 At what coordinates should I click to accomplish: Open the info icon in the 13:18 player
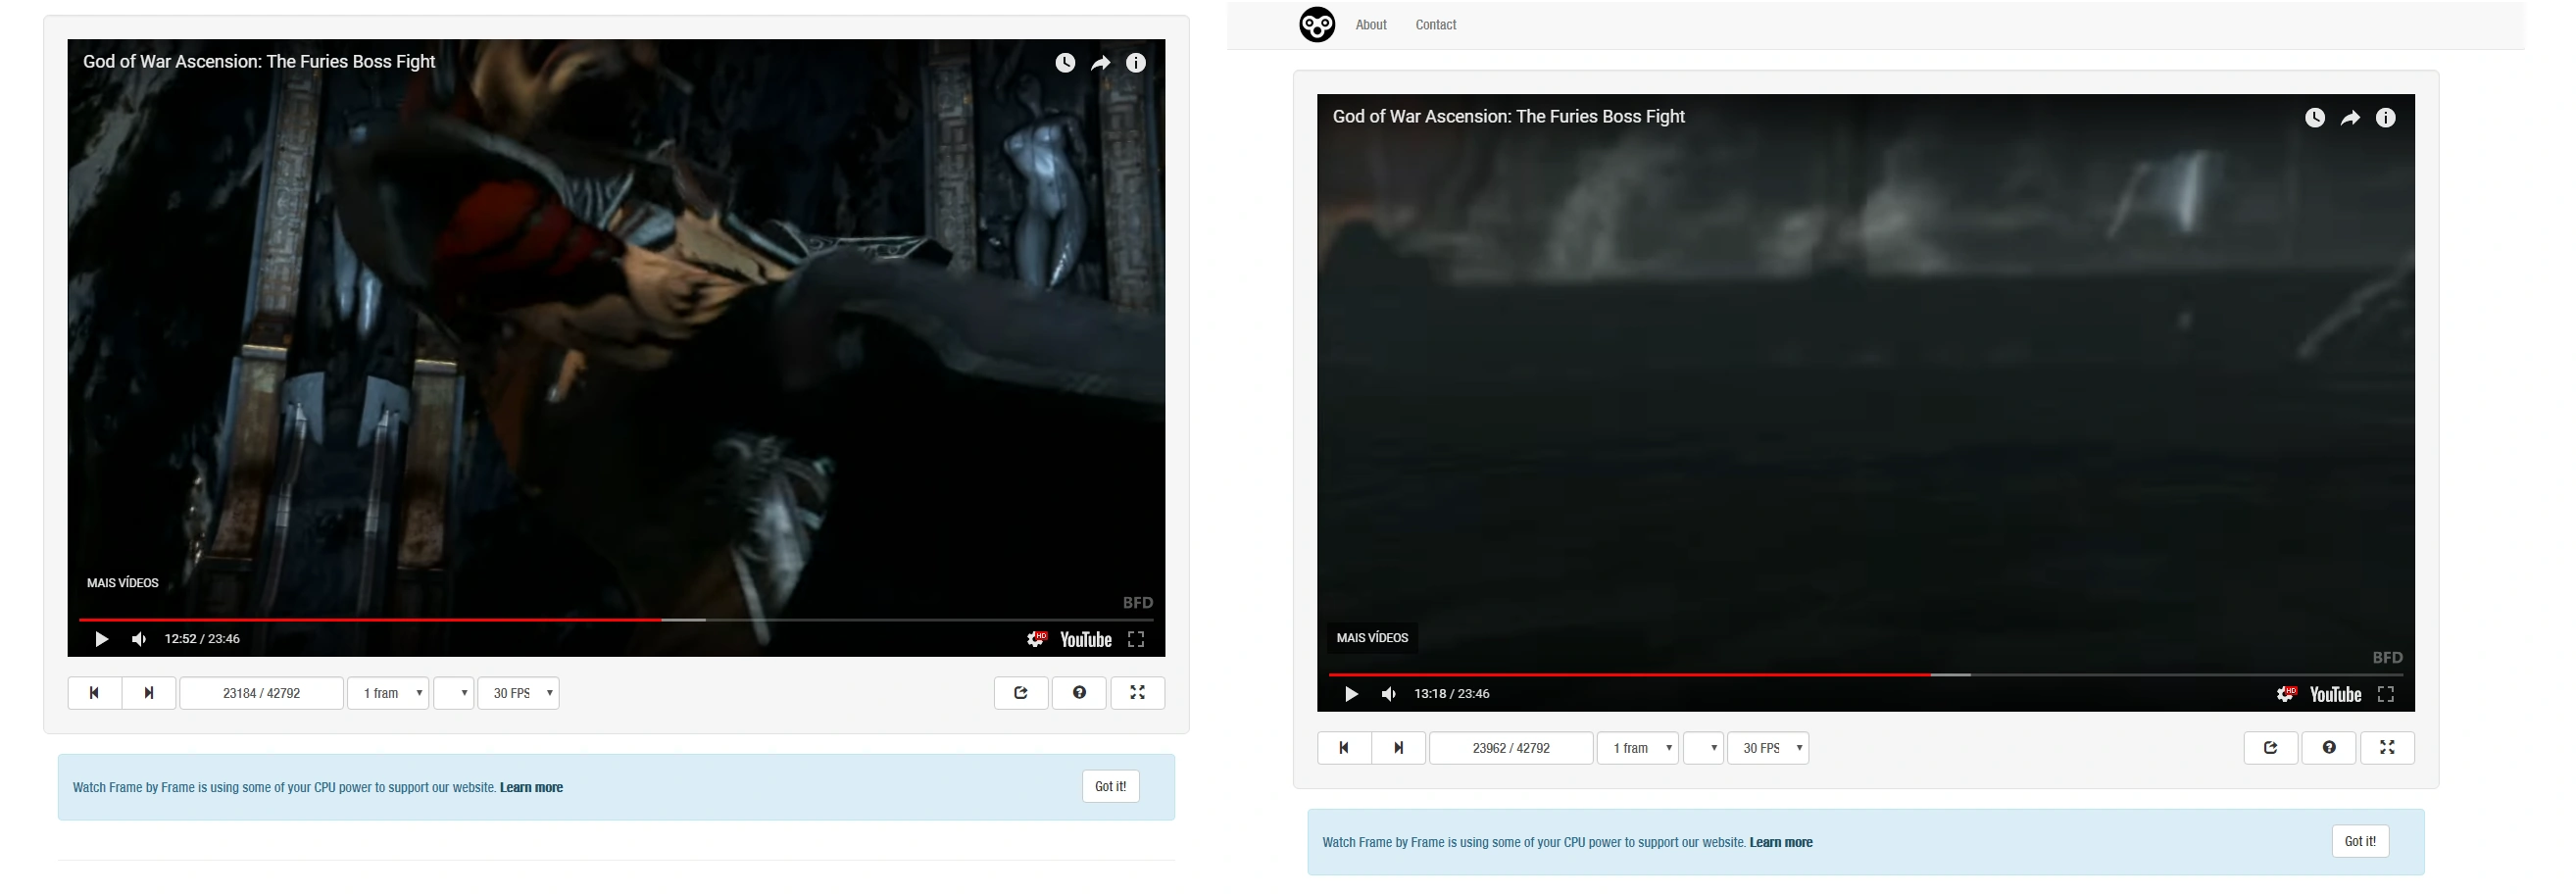coord(2386,118)
